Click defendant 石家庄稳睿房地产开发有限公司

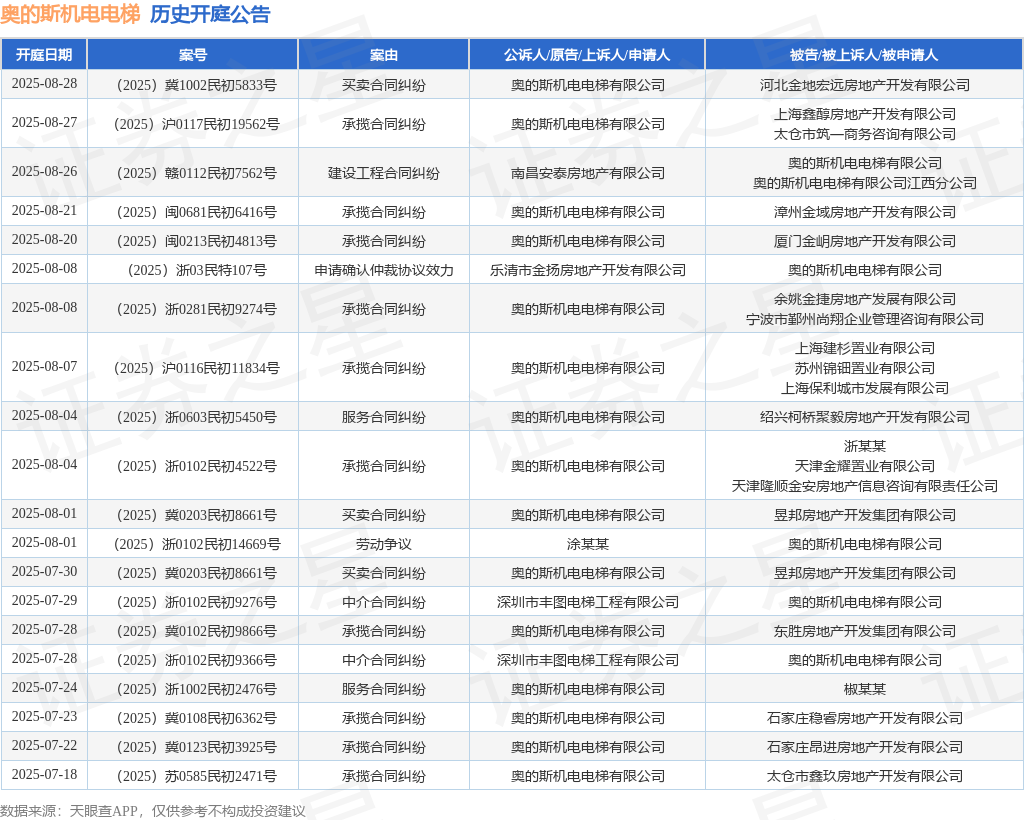pos(864,718)
